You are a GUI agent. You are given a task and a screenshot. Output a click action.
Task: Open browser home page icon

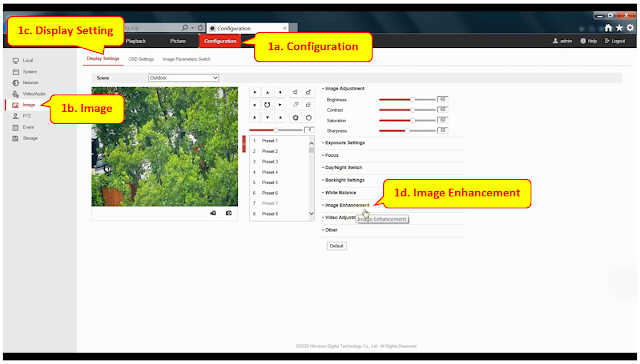coord(608,28)
